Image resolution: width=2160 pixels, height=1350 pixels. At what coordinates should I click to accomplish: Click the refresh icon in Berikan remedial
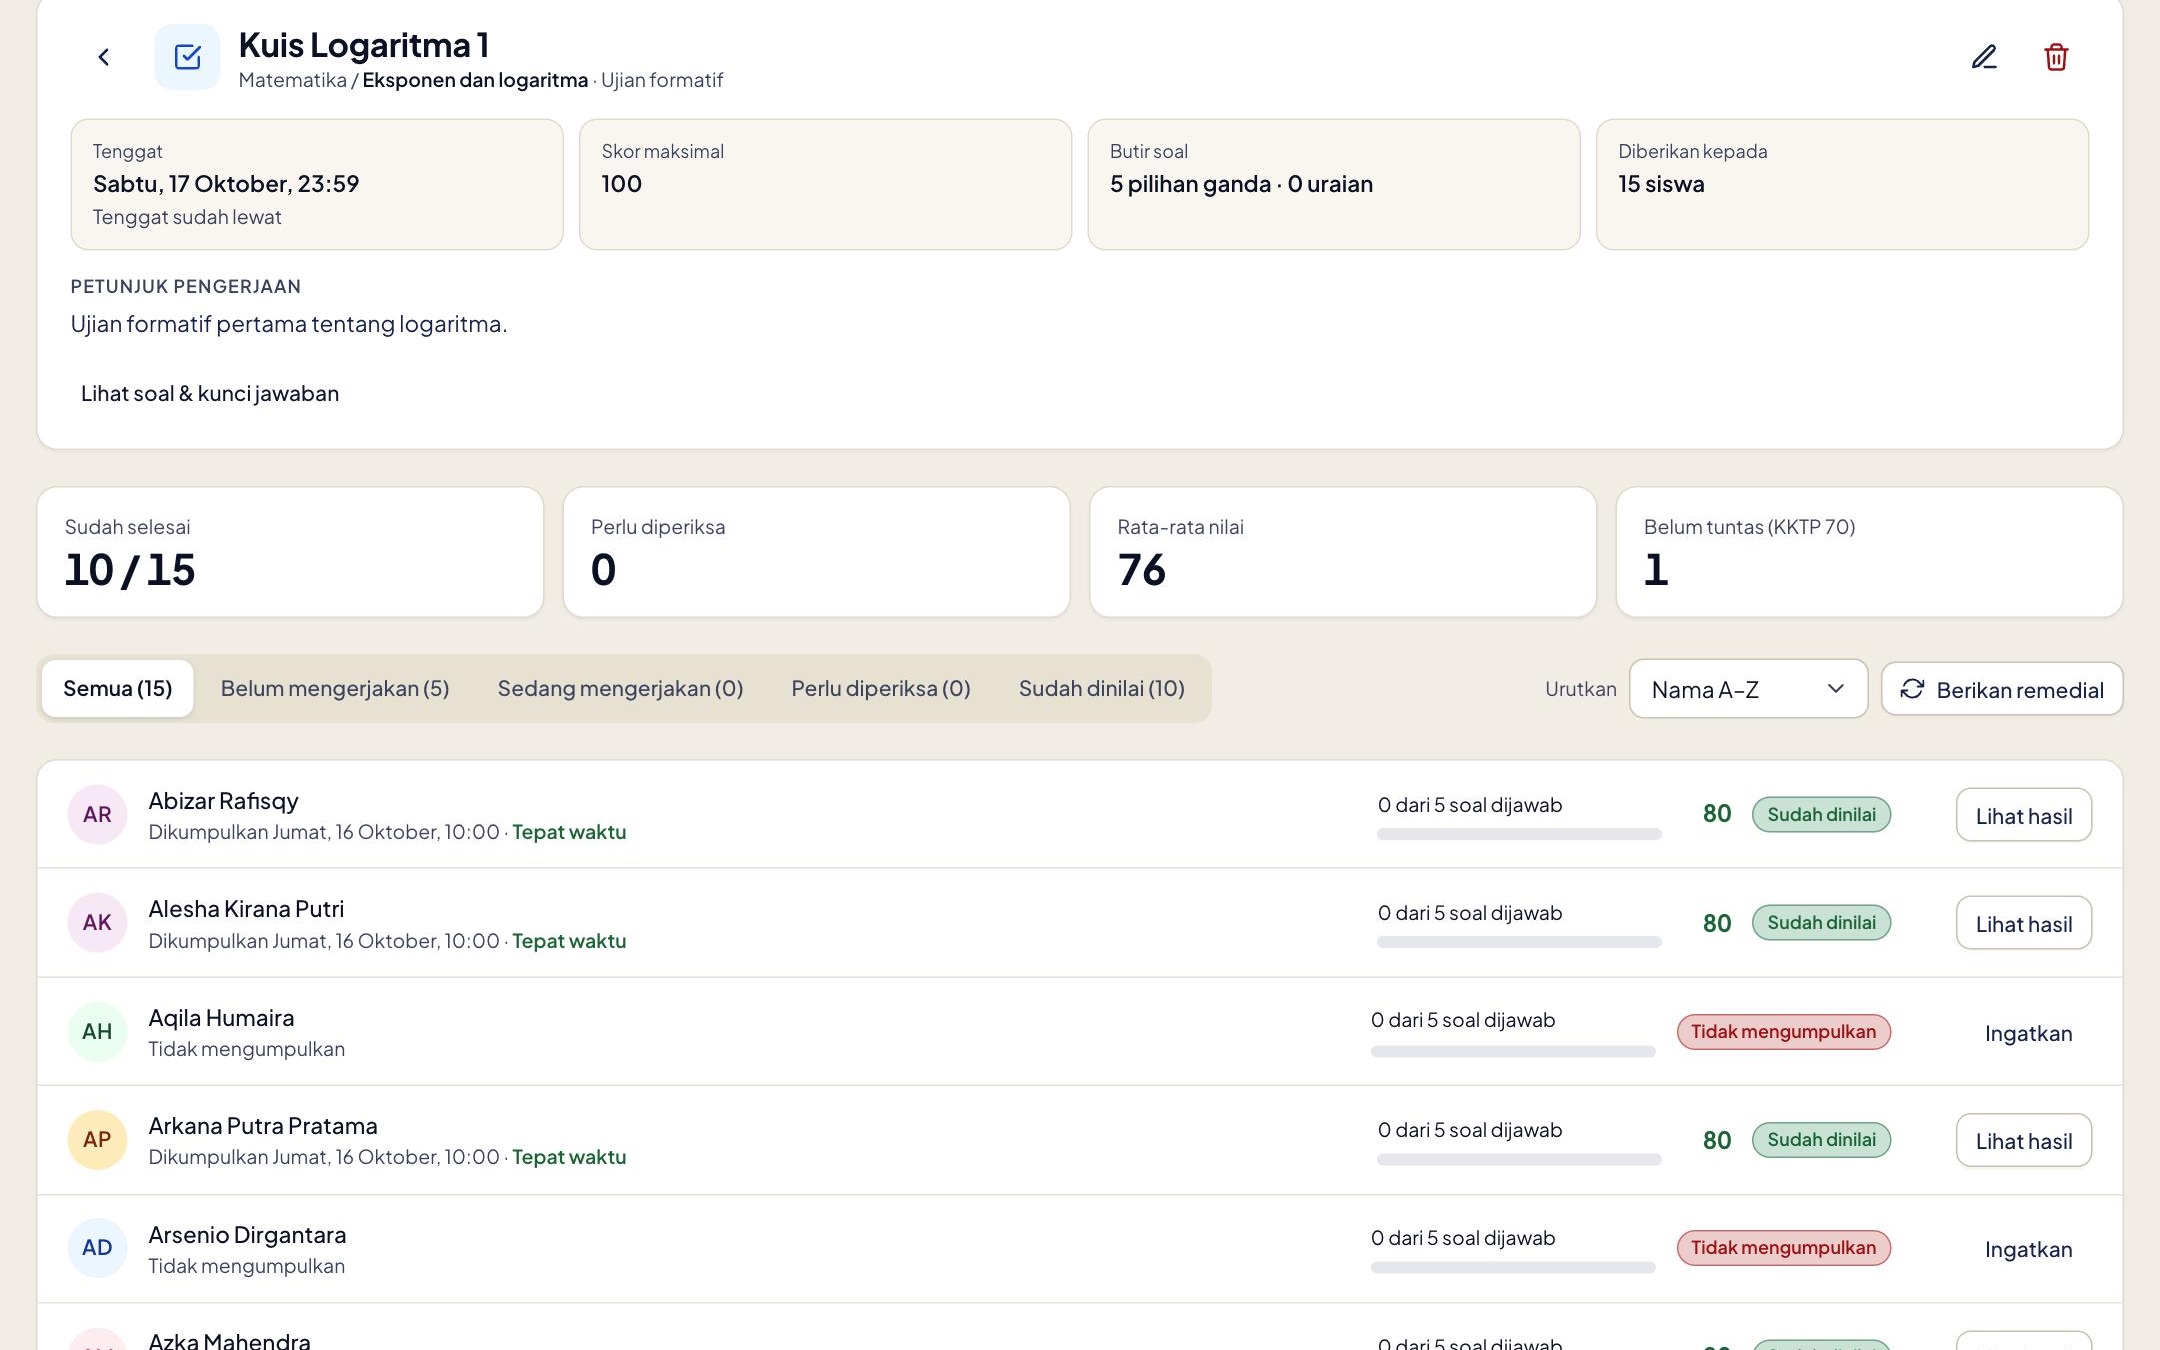(1912, 689)
